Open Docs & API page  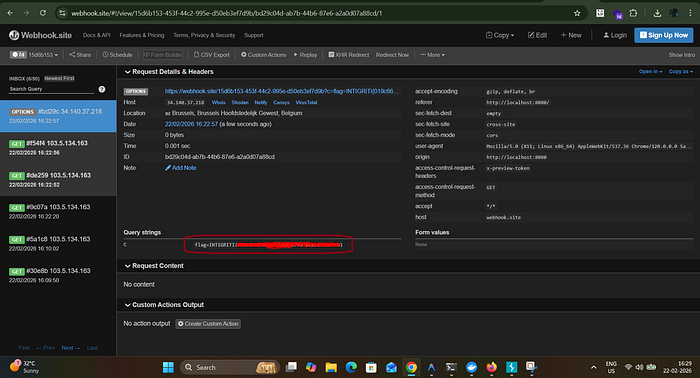click(96, 35)
